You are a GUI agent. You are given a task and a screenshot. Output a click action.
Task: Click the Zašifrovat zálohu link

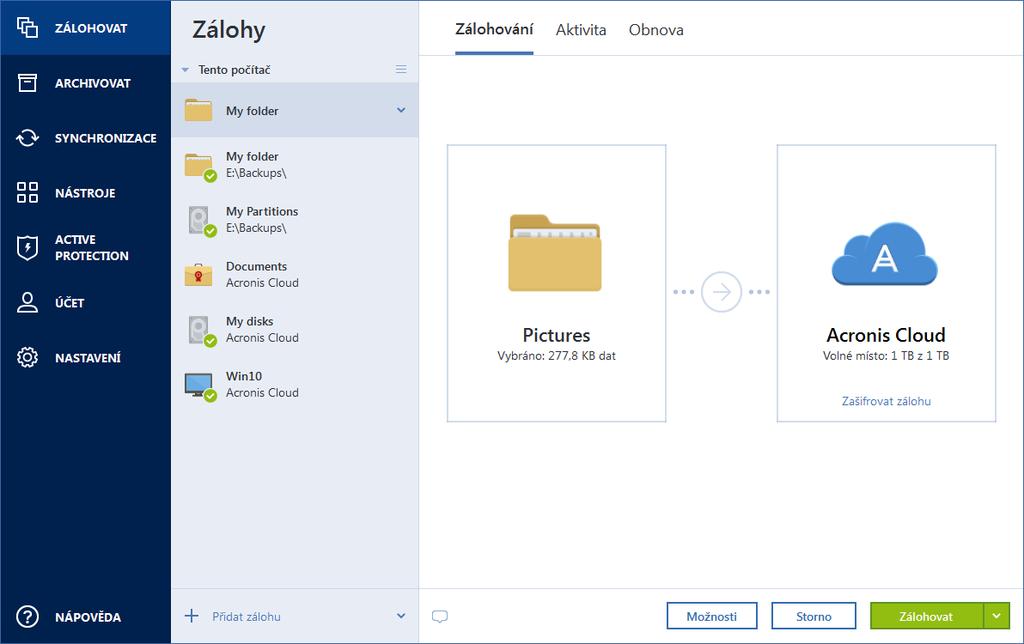click(886, 401)
